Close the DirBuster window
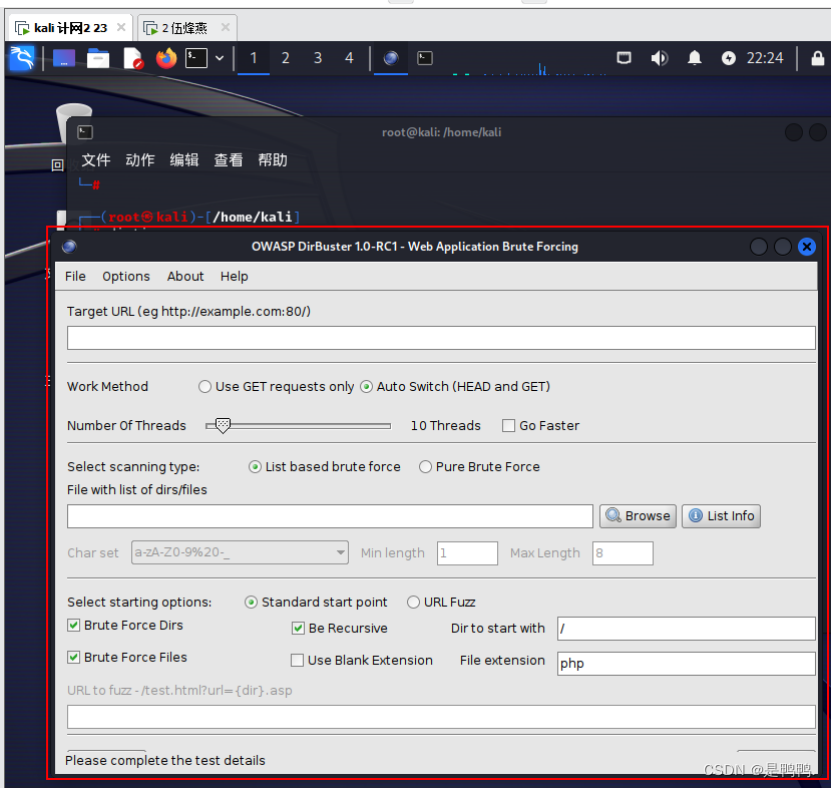831x788 pixels. (807, 246)
